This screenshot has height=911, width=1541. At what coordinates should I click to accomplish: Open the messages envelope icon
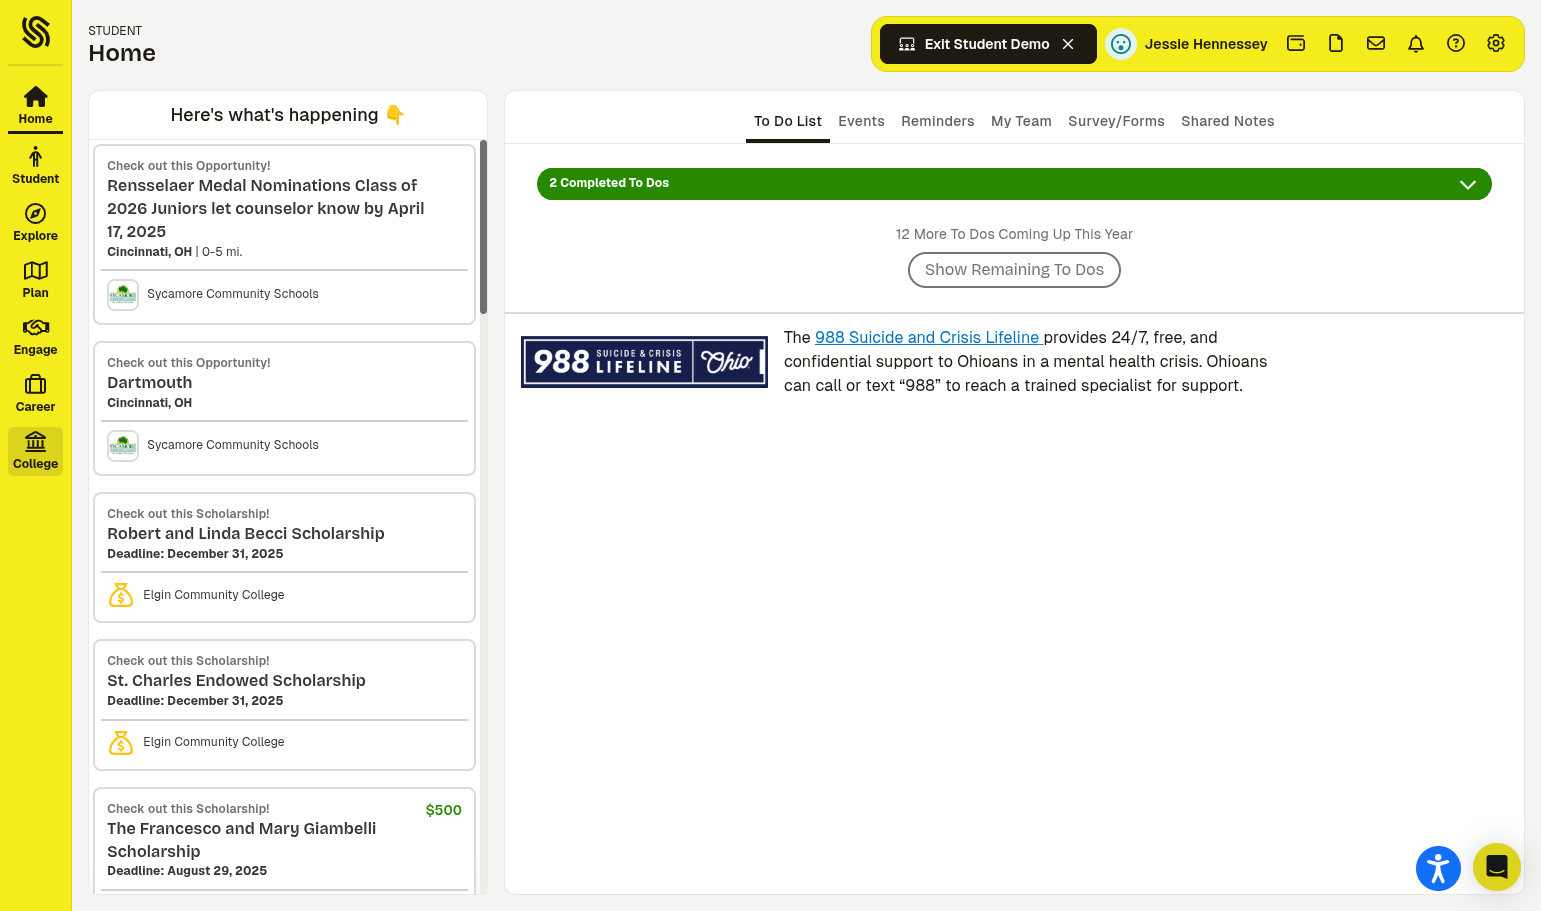1376,43
